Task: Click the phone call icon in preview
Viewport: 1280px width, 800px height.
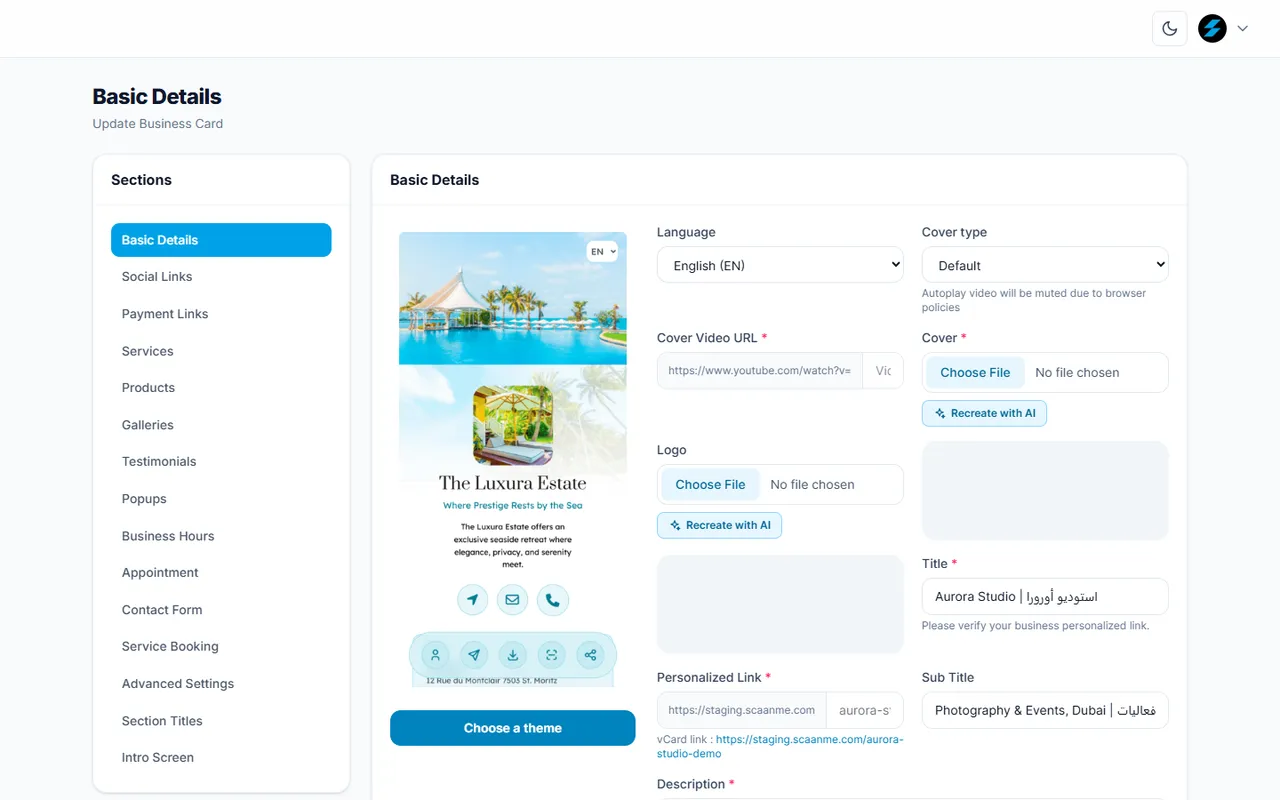Action: coord(553,600)
